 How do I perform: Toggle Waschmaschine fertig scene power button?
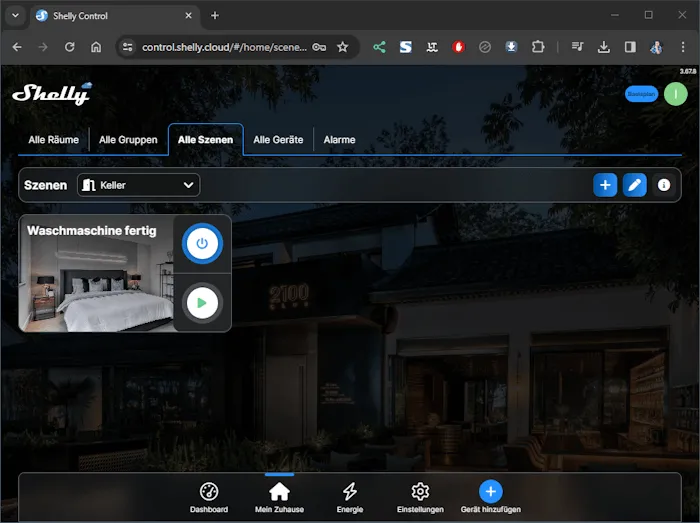coord(202,243)
